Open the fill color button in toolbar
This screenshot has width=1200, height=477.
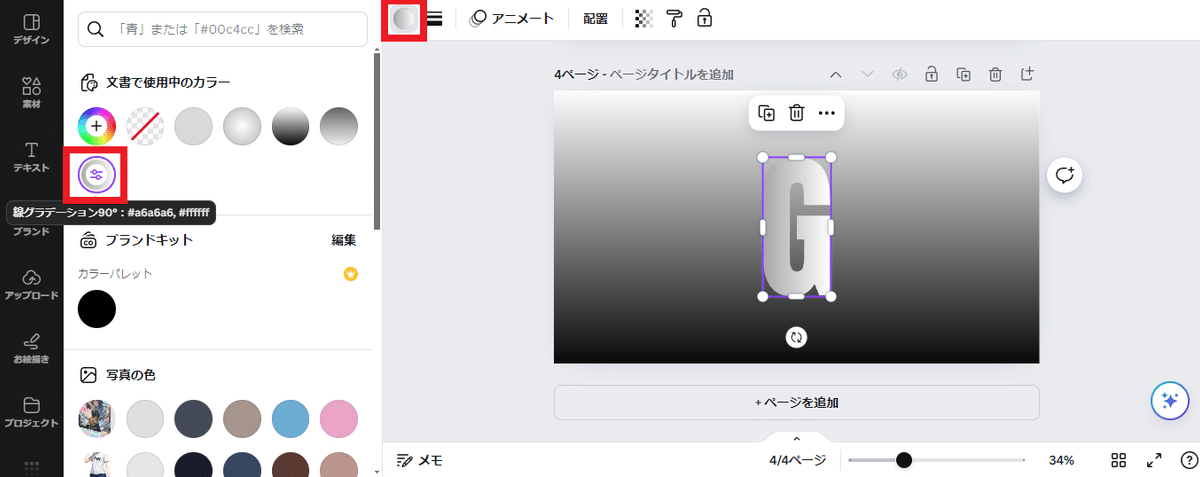coord(405,18)
